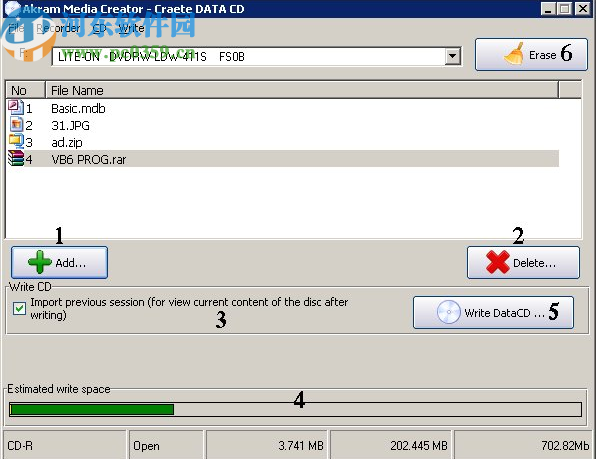Click the red X Delete icon
This screenshot has height=459, width=597.
(x=498, y=262)
